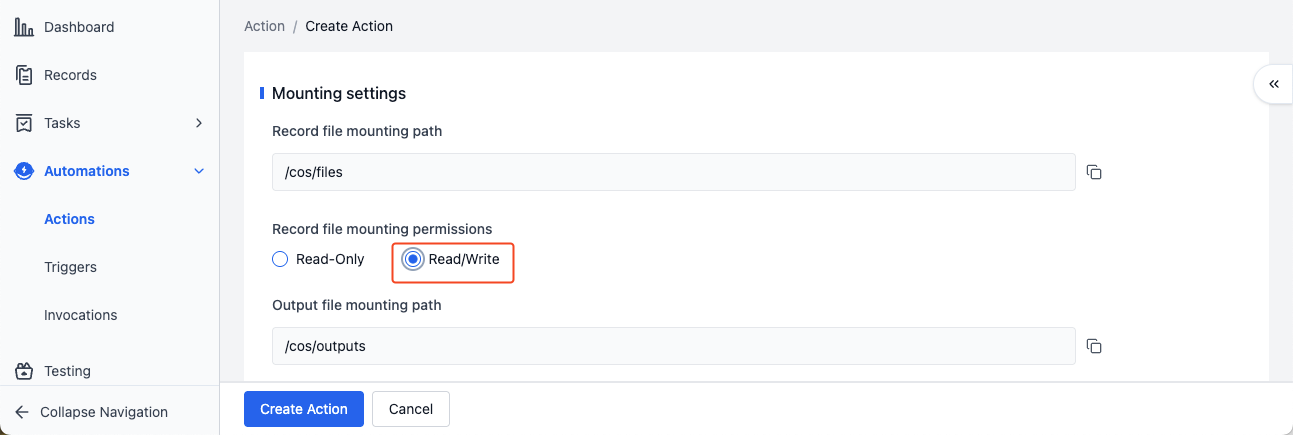This screenshot has width=1293, height=435.
Task: Copy the /cos/files mounting path
Action: click(1094, 172)
